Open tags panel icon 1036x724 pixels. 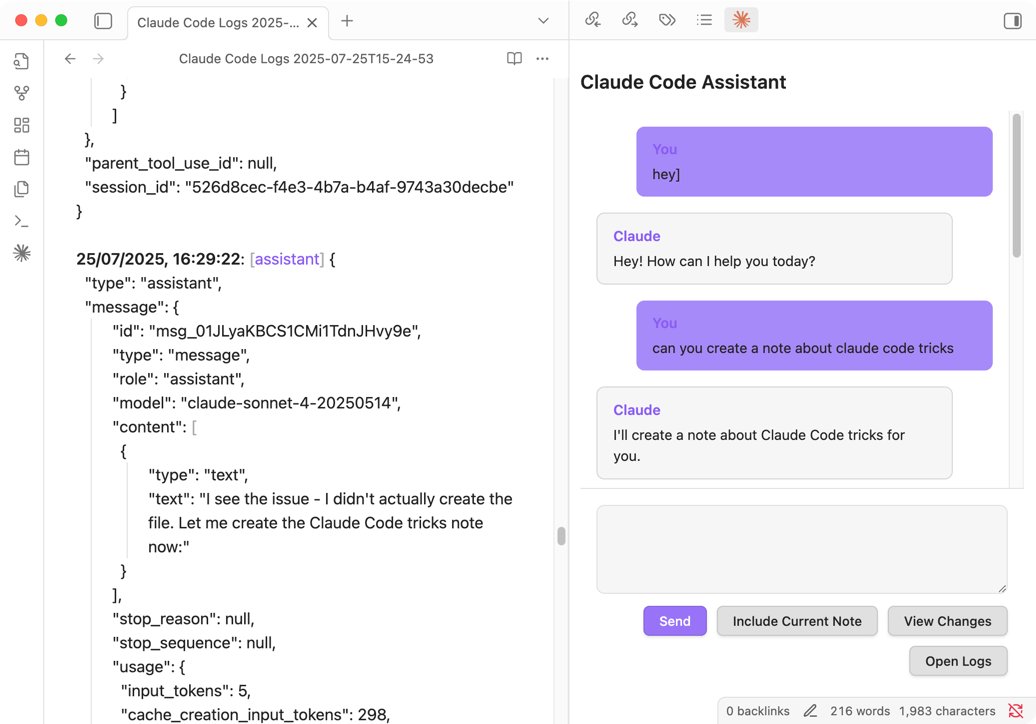click(x=667, y=20)
